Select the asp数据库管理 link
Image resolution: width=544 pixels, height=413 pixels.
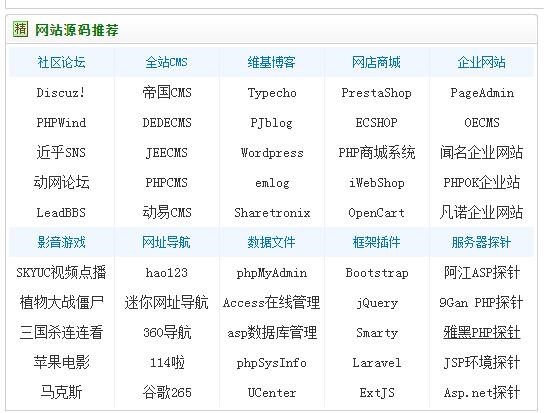coord(272,332)
